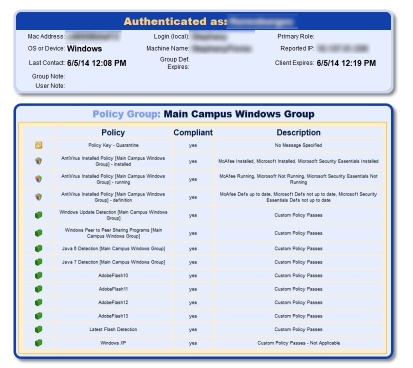Click green cube icon for Latest Flash Detection
413x368 pixels.
click(x=39, y=329)
